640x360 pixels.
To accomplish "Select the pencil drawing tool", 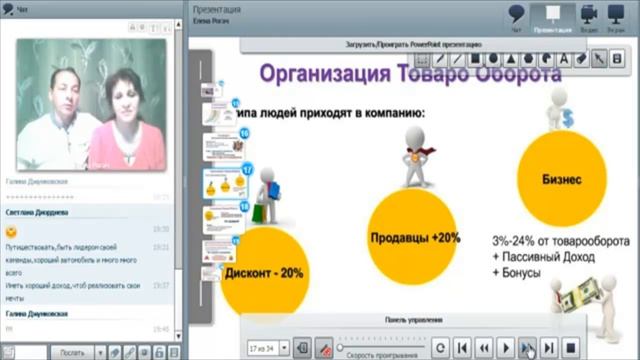I will (440, 60).
